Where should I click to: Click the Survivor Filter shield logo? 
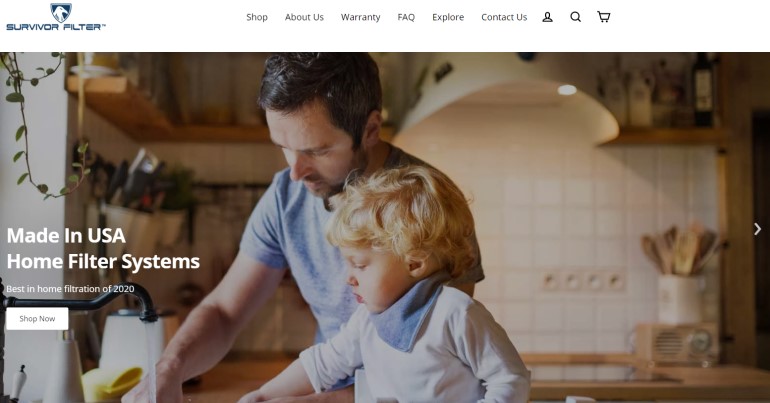point(61,13)
